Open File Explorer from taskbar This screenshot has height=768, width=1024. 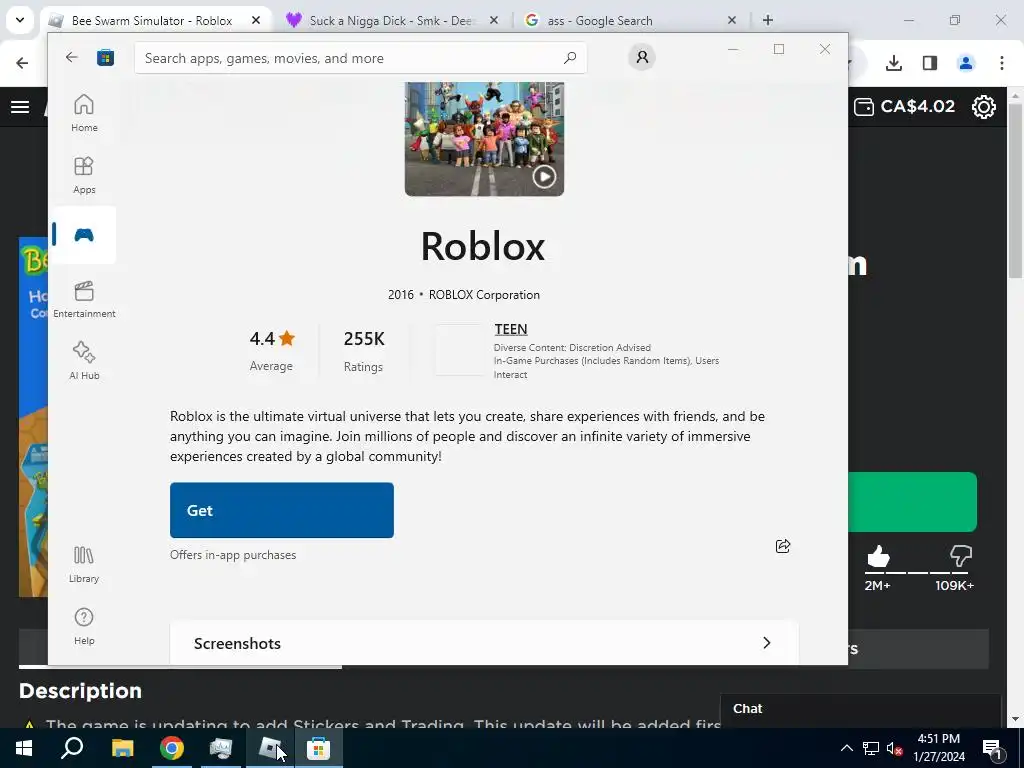(x=122, y=748)
